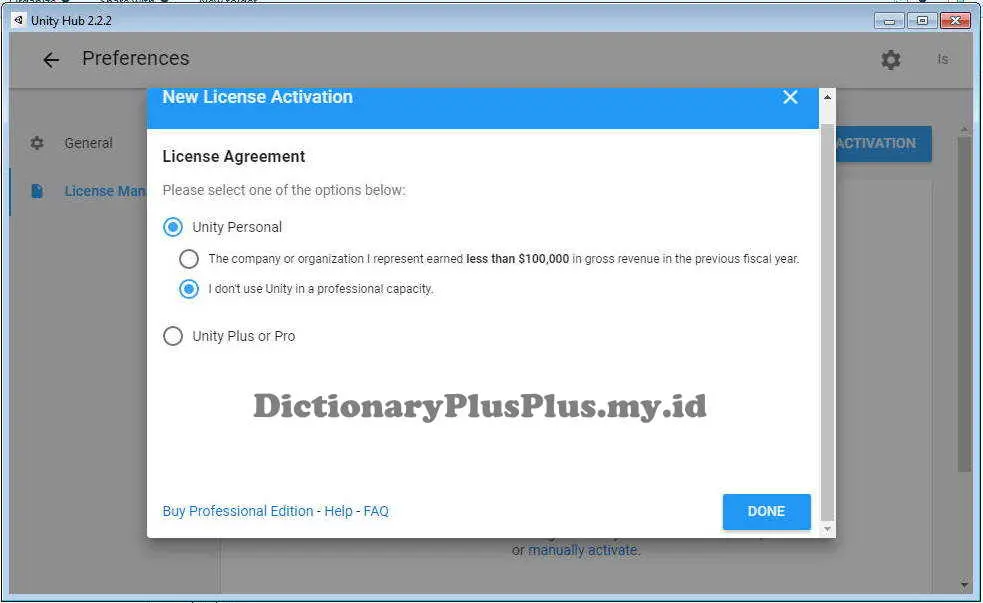This screenshot has height=603, width=983.
Task: Close the Unity Hub window
Action: coord(955,21)
